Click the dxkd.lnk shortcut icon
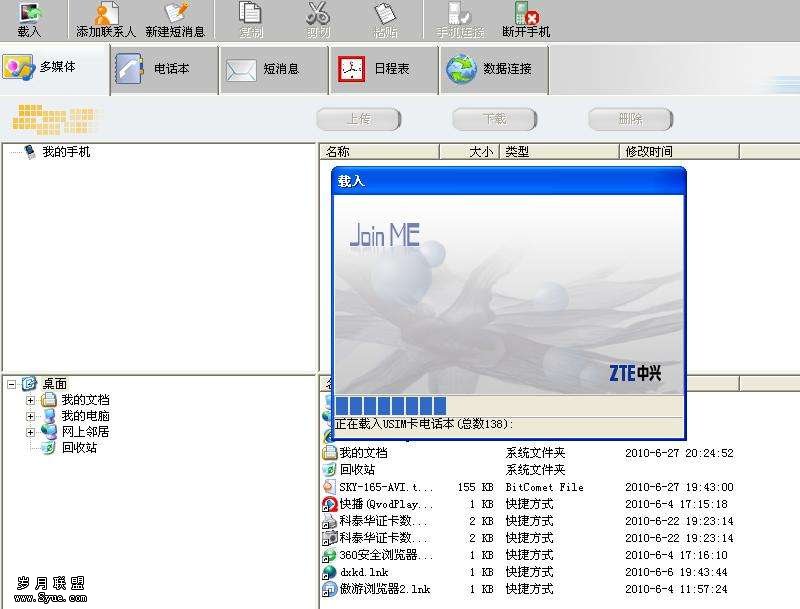 point(330,572)
